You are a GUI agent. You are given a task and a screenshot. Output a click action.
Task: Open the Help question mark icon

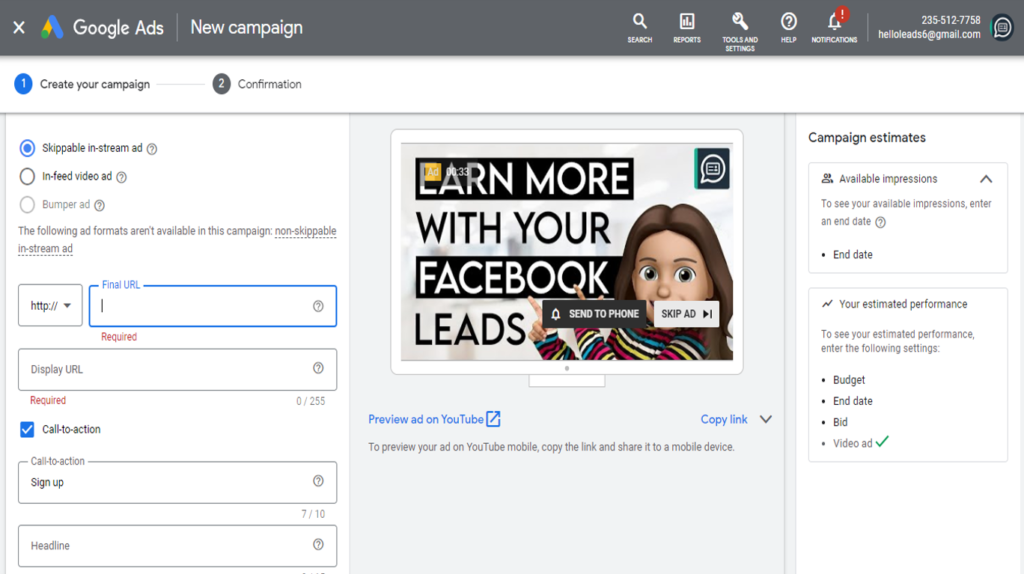788,28
